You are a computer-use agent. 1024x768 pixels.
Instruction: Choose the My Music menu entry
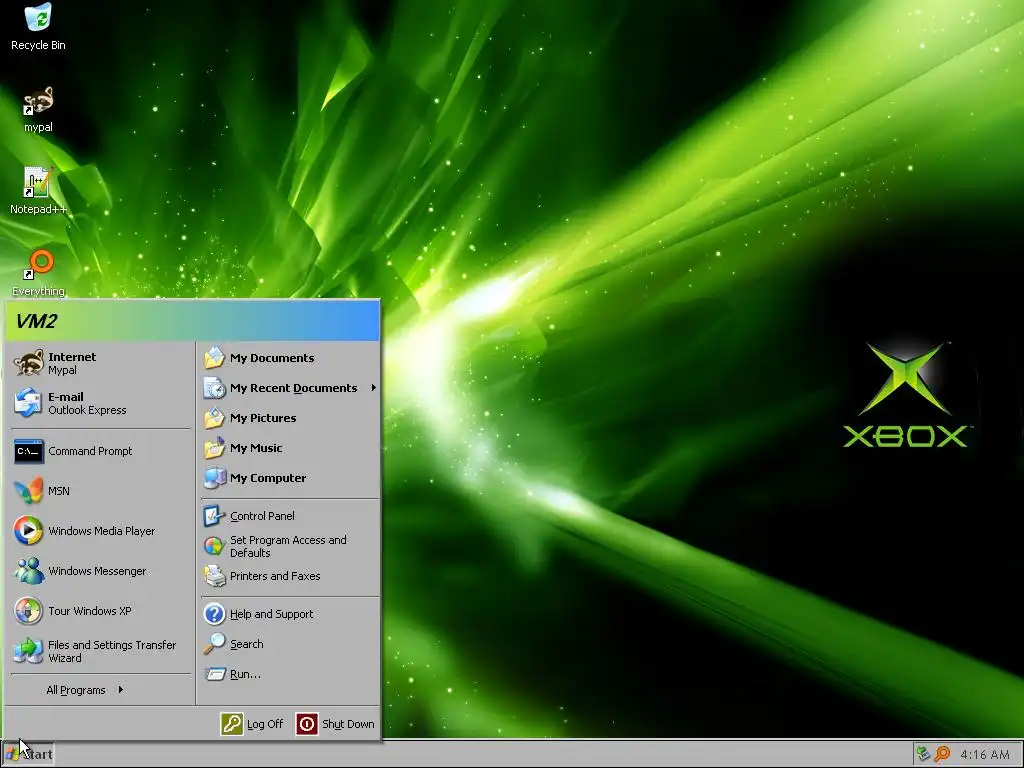tap(290, 448)
